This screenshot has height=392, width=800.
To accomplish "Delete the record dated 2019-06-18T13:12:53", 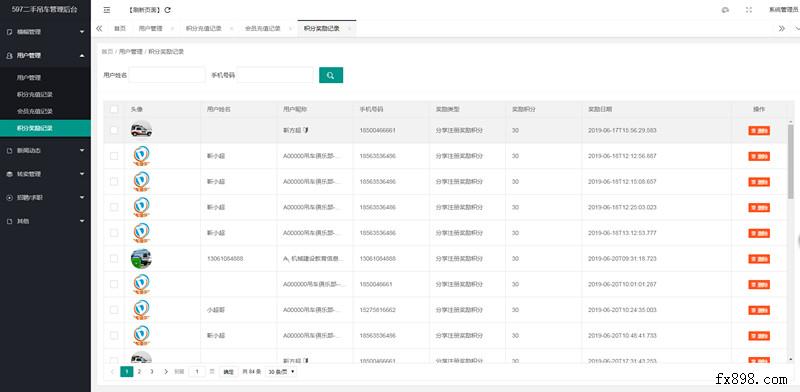I will (x=759, y=233).
